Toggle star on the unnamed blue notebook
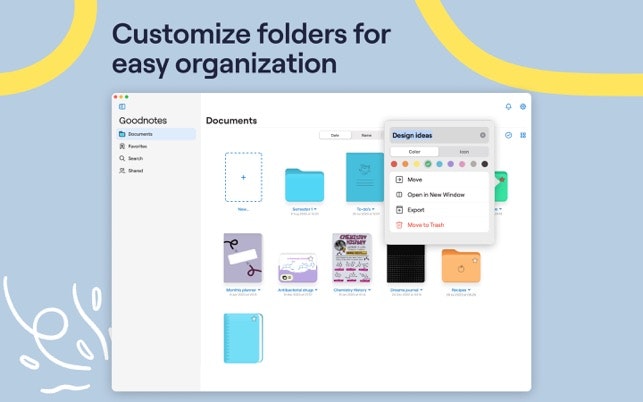Viewport: 643px width, 402px height. (x=254, y=319)
